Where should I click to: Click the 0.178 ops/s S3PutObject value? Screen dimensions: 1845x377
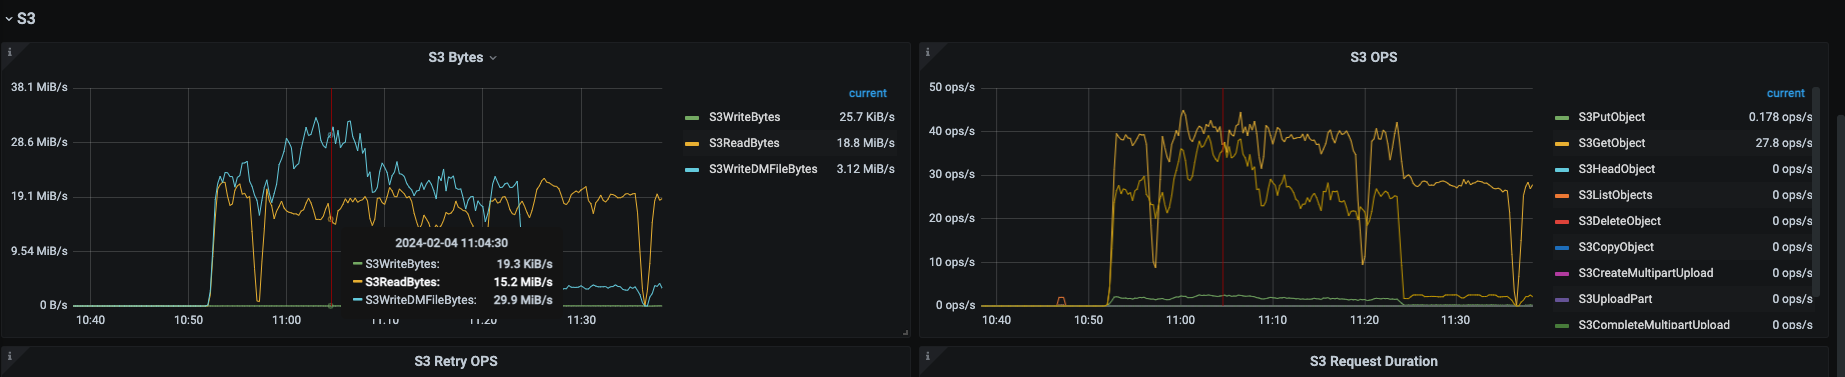[x=1780, y=117]
